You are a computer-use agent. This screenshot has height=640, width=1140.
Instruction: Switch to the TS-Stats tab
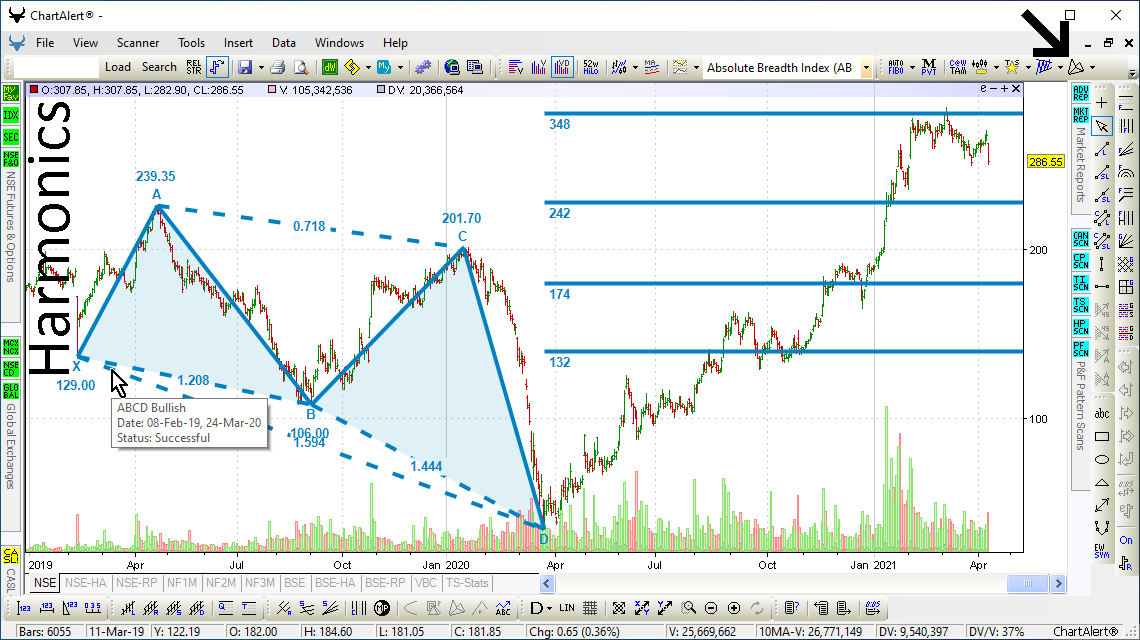467,583
